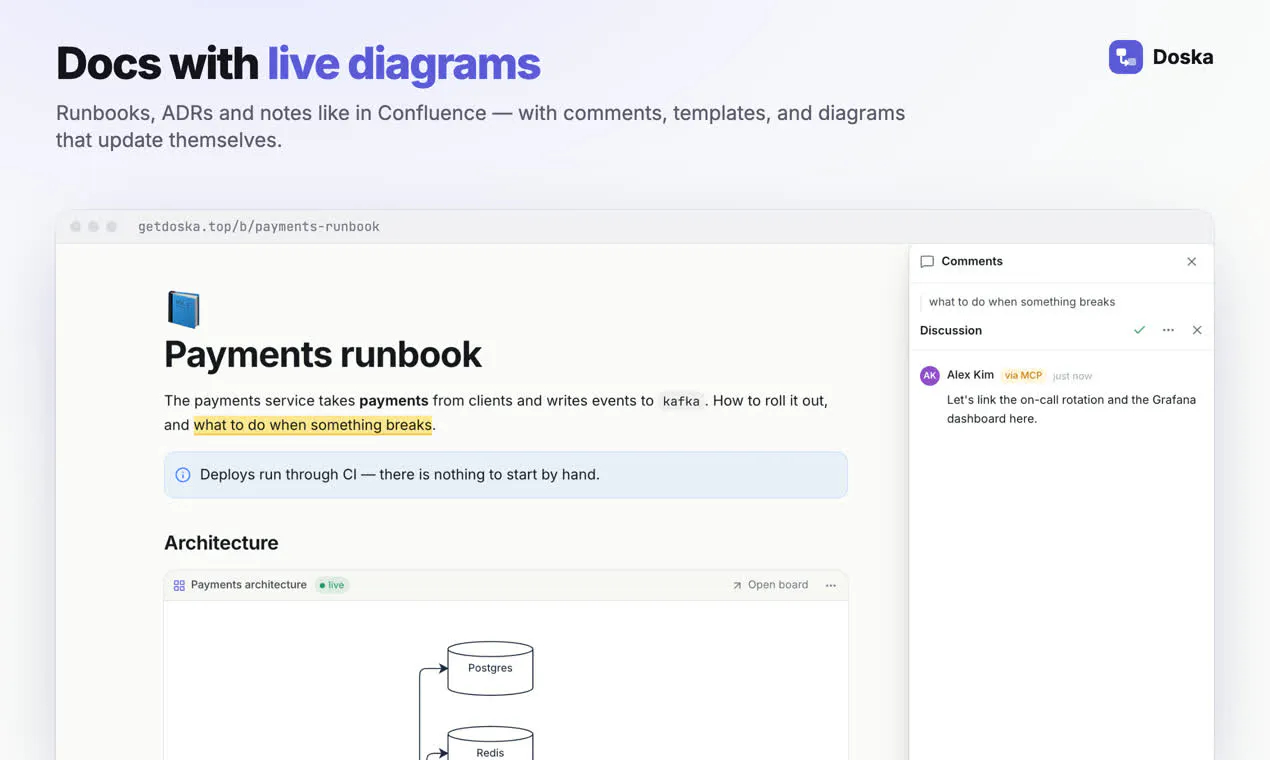Click the comment about Grafana dashboard
Image resolution: width=1270 pixels, height=760 pixels.
pos(1071,409)
